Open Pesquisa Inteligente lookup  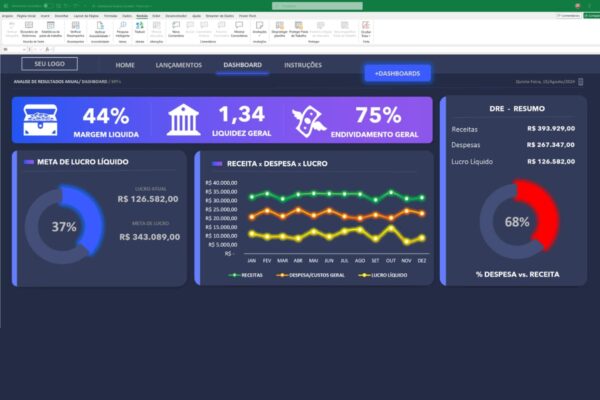tap(122, 29)
